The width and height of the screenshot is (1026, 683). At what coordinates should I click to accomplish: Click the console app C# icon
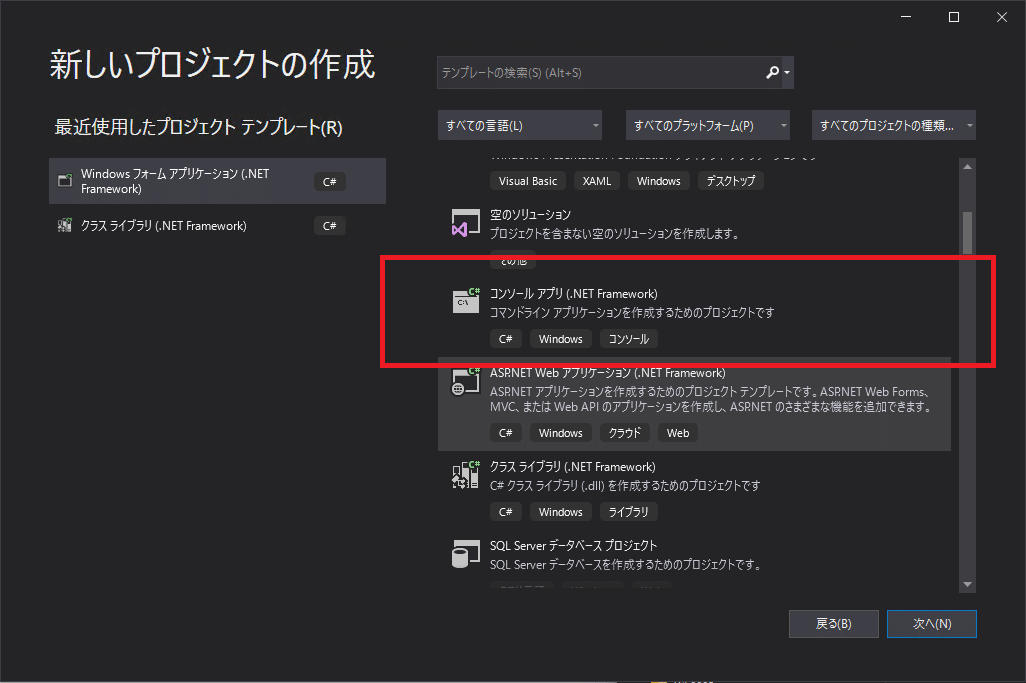coord(465,302)
